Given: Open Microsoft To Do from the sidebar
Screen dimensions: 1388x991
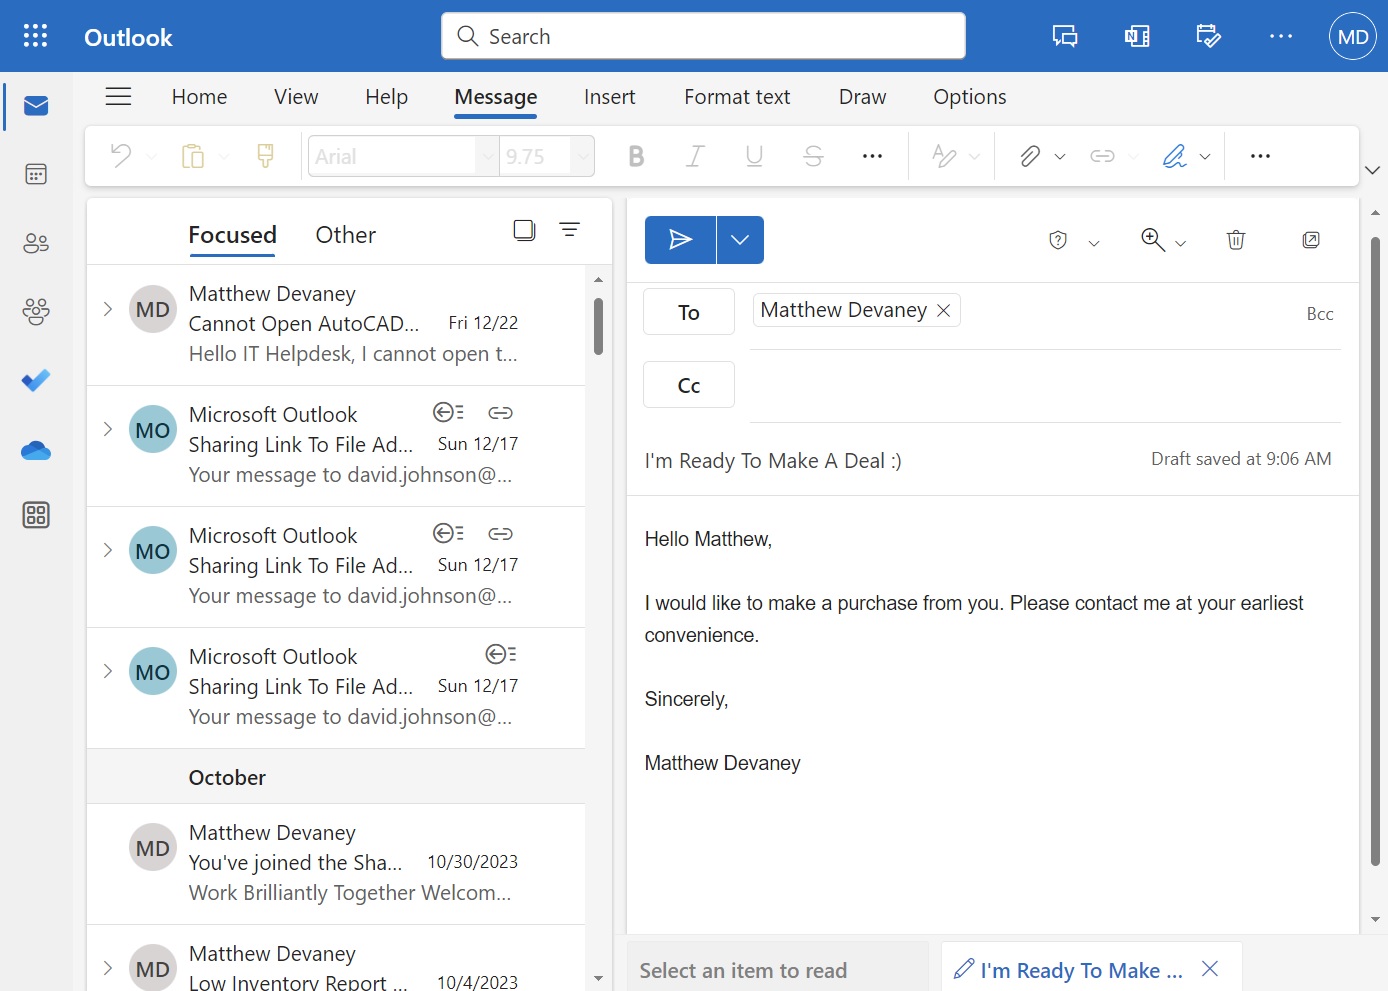Looking at the screenshot, I should click(35, 380).
